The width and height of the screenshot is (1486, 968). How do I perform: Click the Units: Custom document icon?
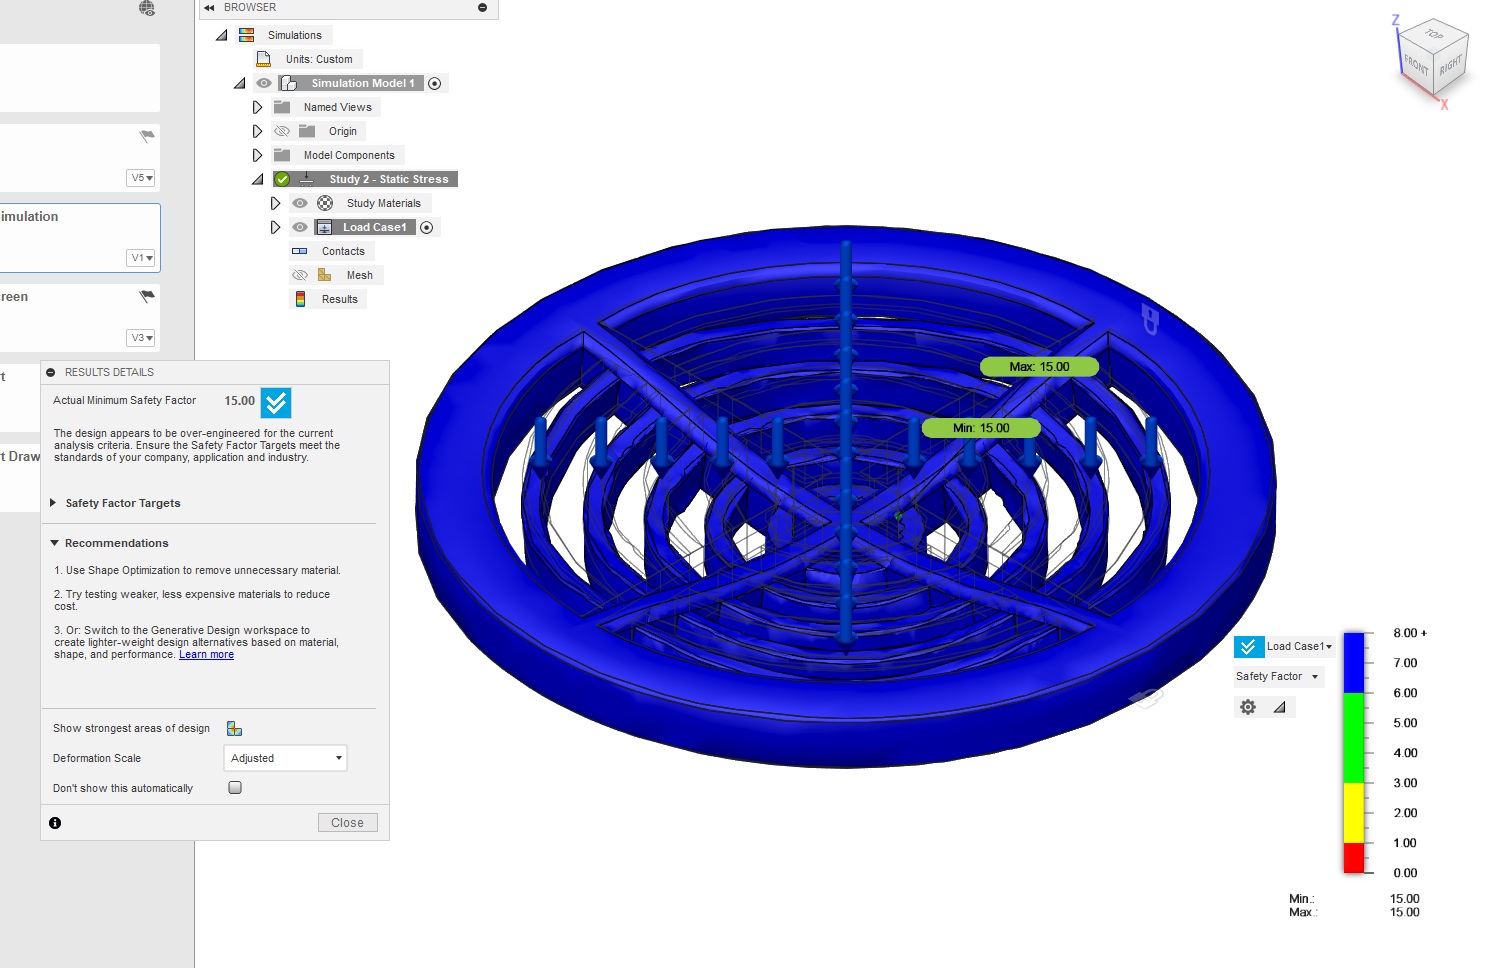264,59
